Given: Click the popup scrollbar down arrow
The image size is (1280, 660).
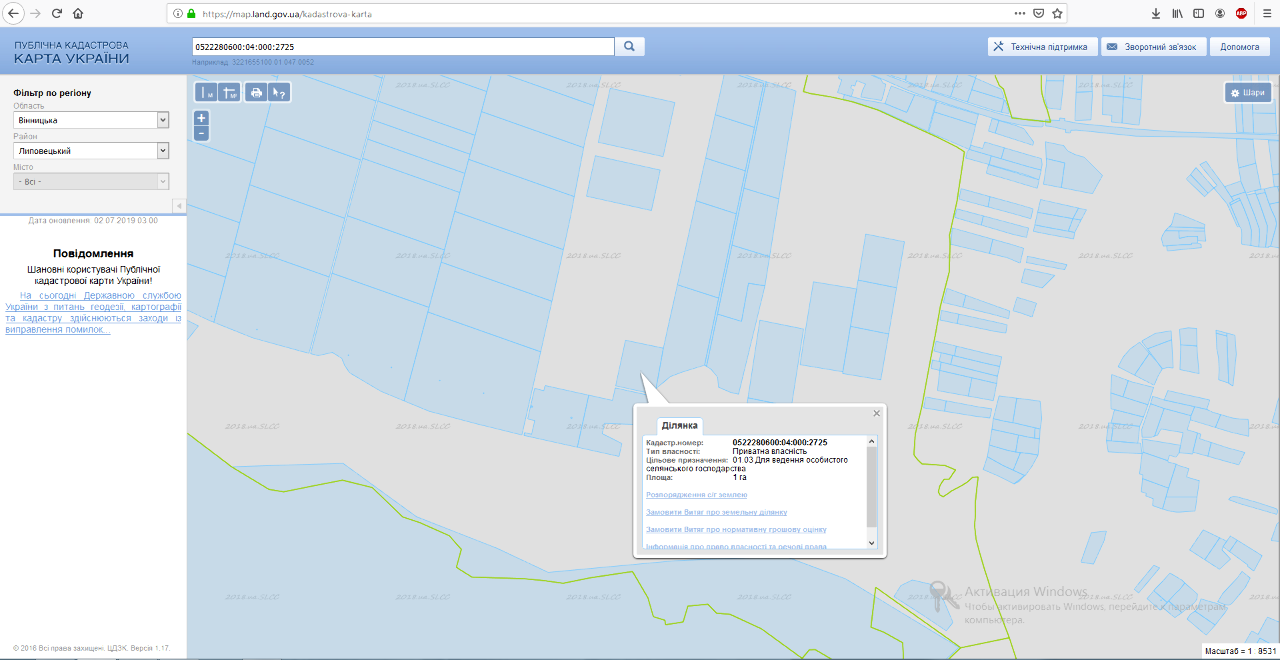Looking at the screenshot, I should (871, 542).
